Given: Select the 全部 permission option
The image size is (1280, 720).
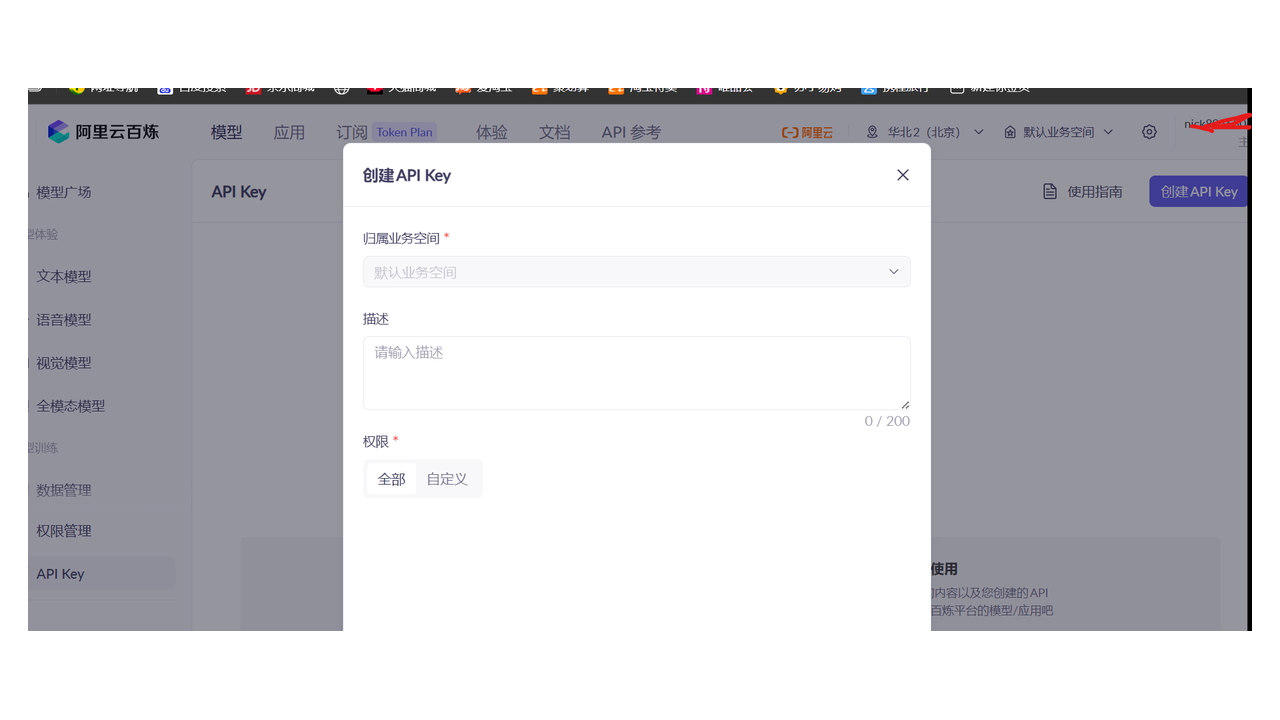Looking at the screenshot, I should 391,478.
